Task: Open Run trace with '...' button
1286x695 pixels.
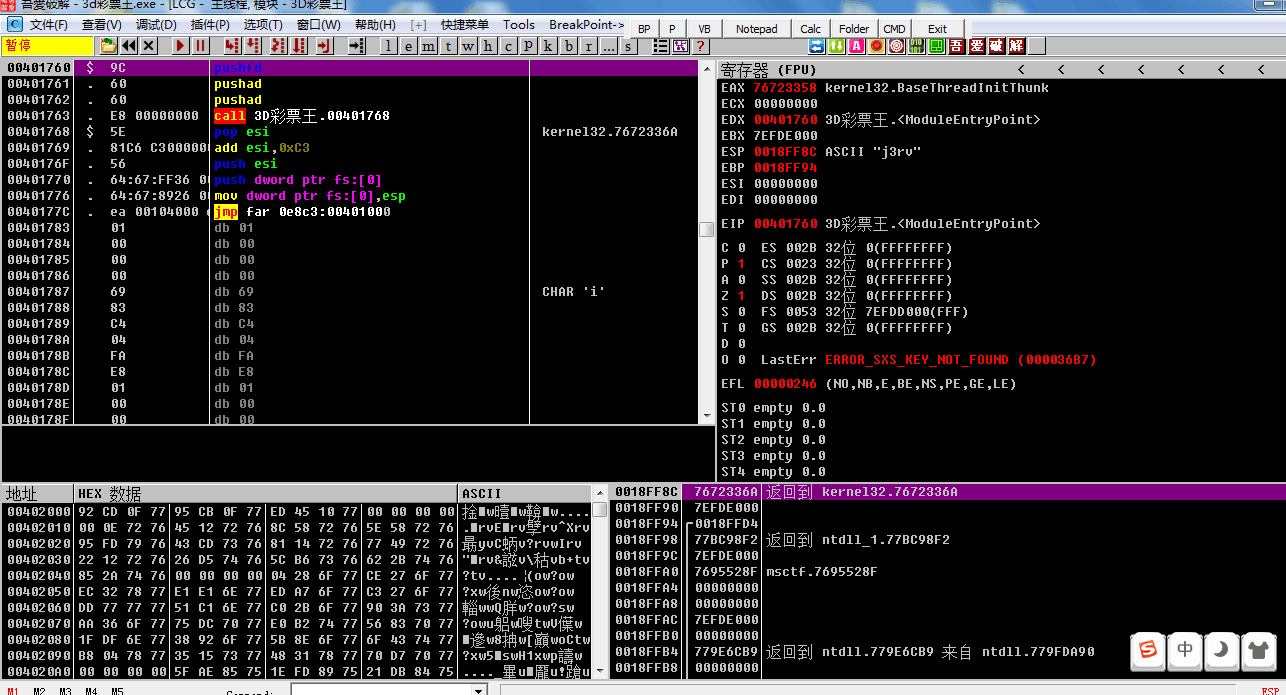Action: [608, 46]
